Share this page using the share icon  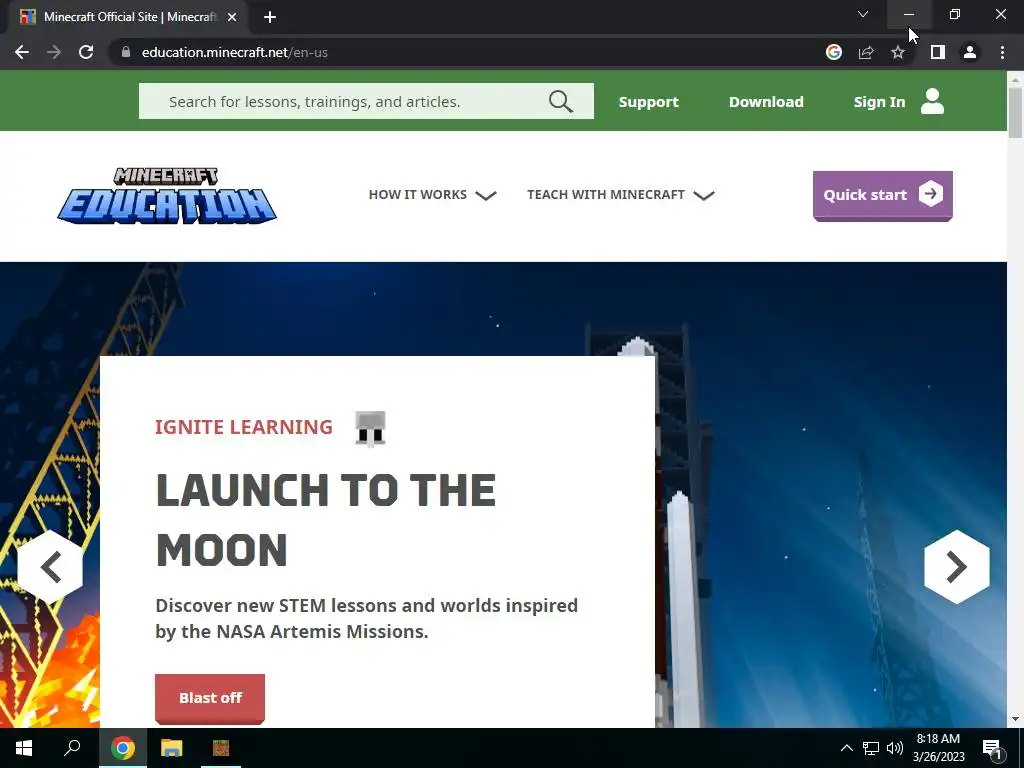click(x=866, y=52)
